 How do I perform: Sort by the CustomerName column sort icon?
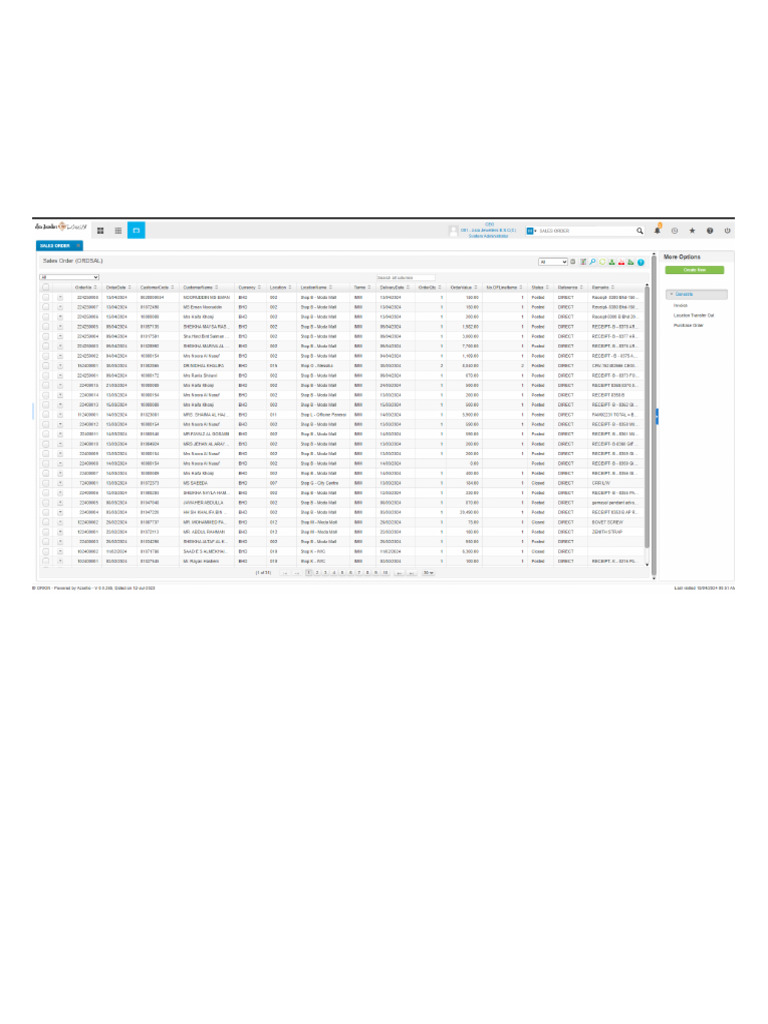(x=217, y=287)
